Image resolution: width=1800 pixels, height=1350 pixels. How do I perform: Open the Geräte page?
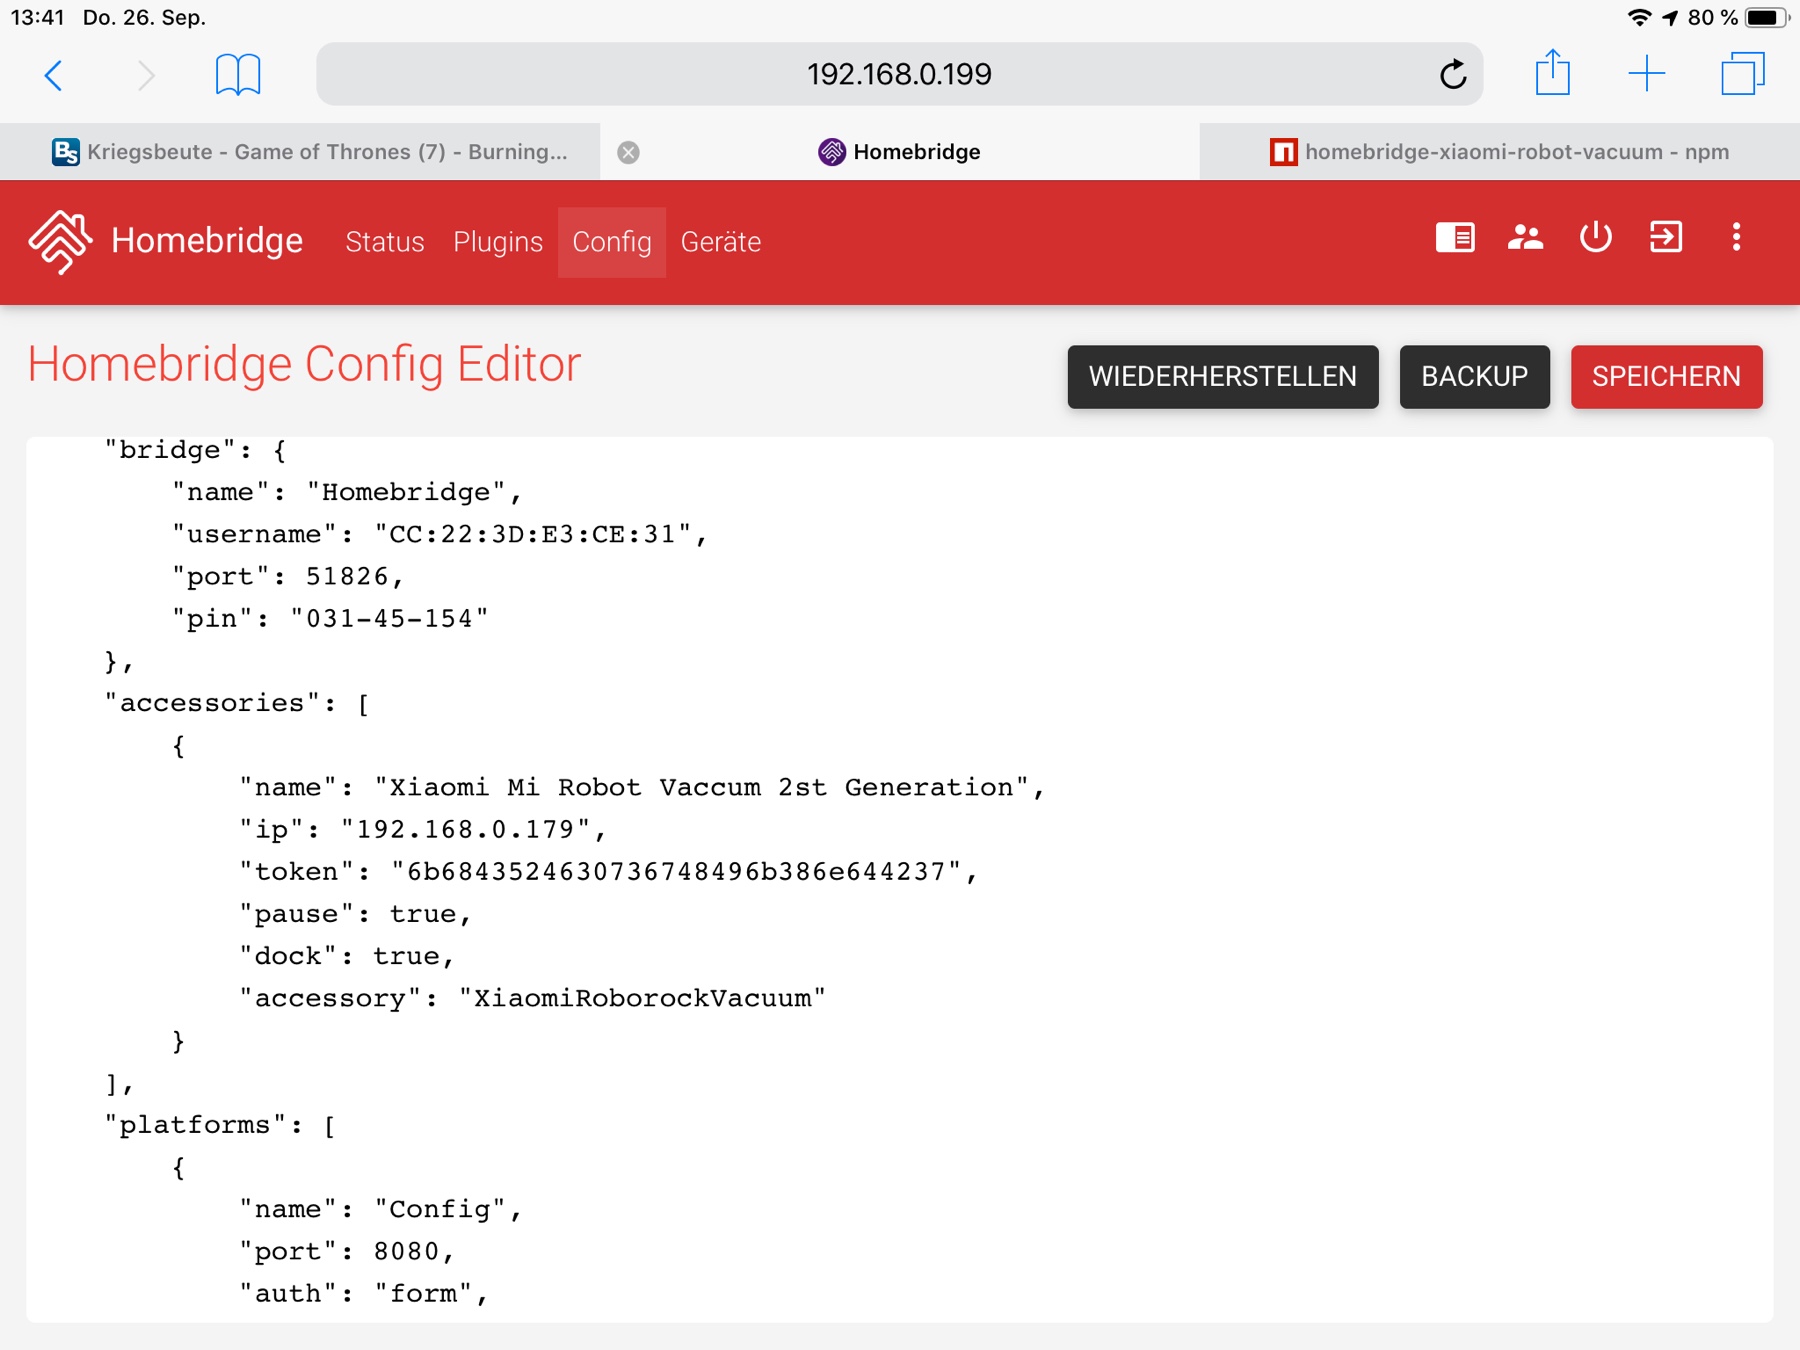tap(721, 242)
